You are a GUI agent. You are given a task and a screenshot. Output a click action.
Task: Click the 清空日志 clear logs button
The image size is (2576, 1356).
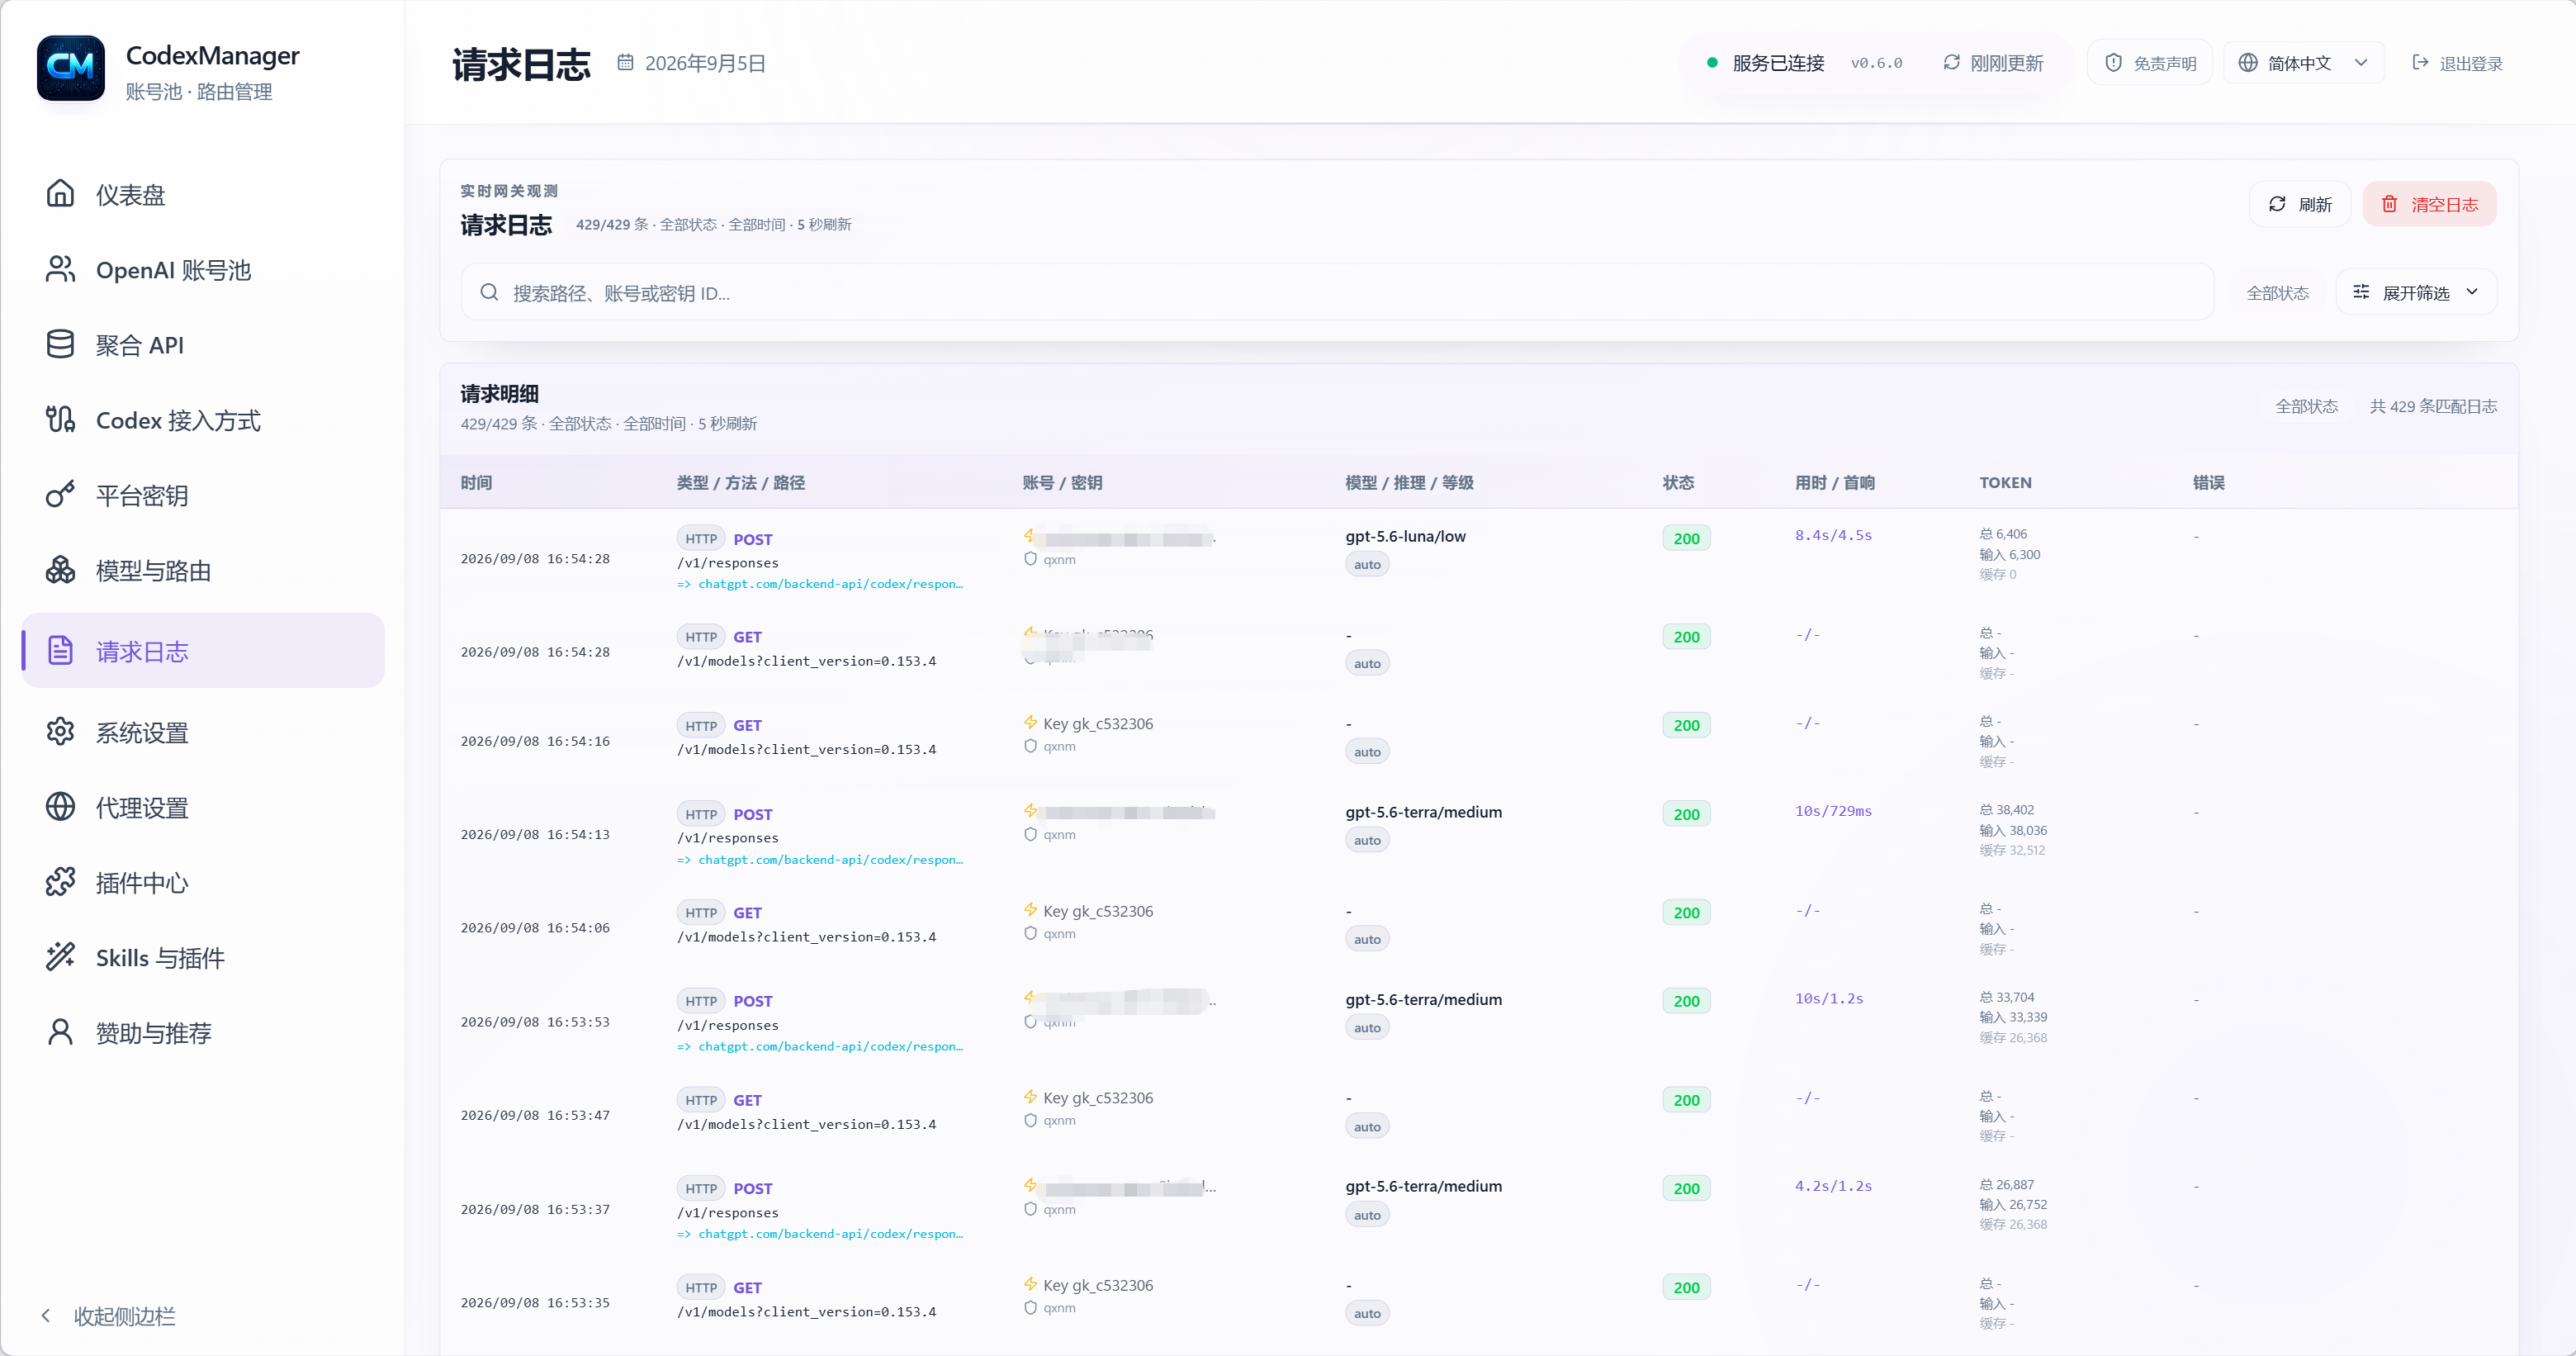[2429, 204]
